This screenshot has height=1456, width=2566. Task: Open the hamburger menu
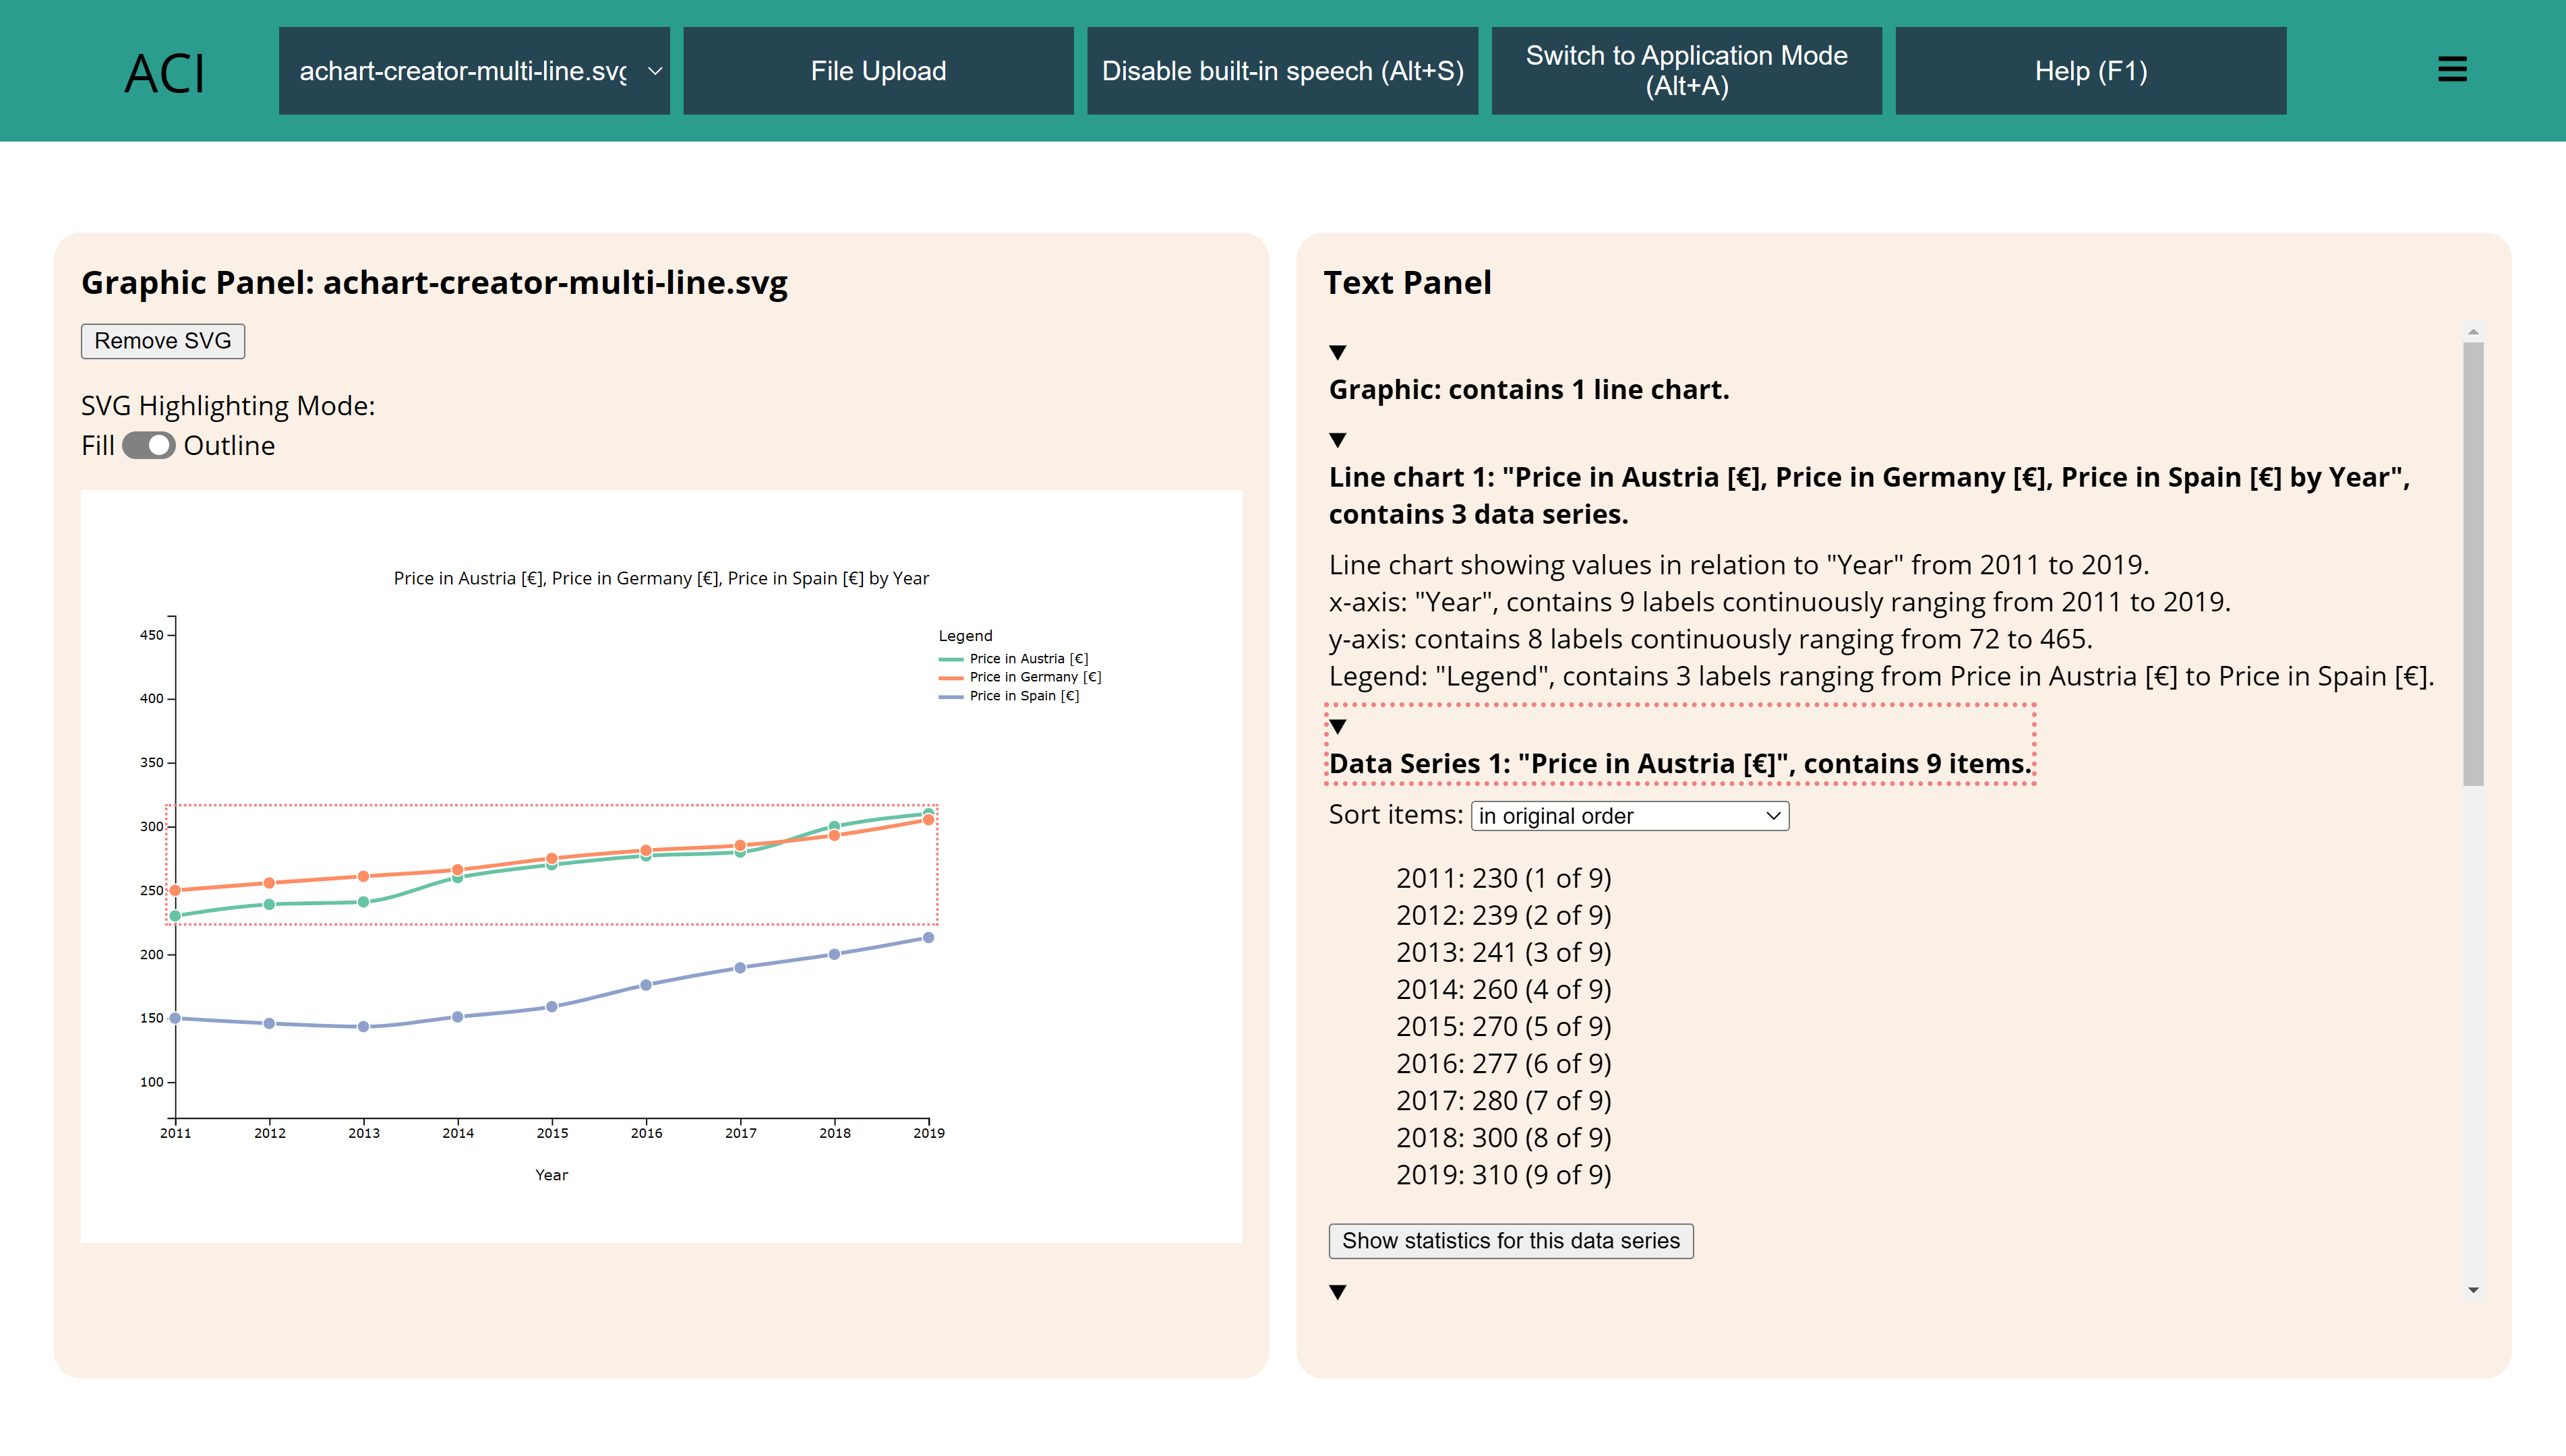click(2452, 69)
